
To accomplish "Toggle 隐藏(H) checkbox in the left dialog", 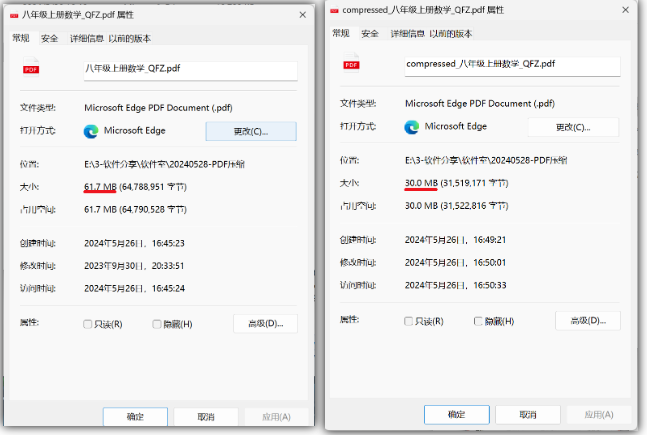I will 157,324.
